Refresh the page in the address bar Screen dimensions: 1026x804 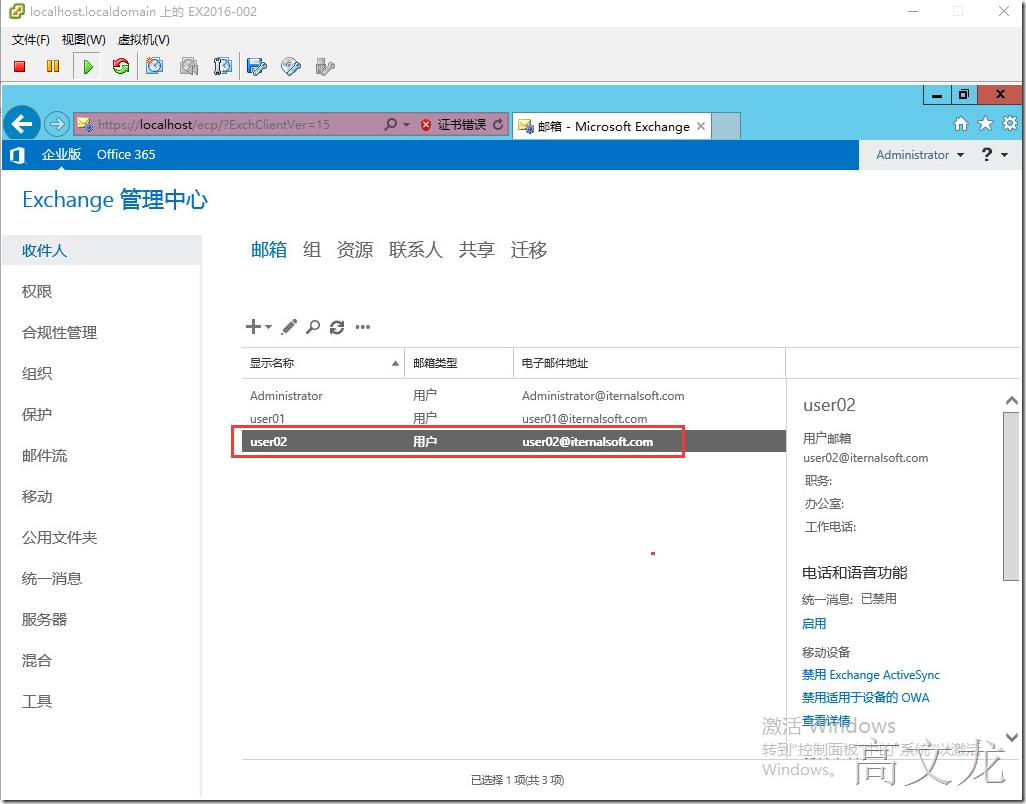click(x=499, y=124)
